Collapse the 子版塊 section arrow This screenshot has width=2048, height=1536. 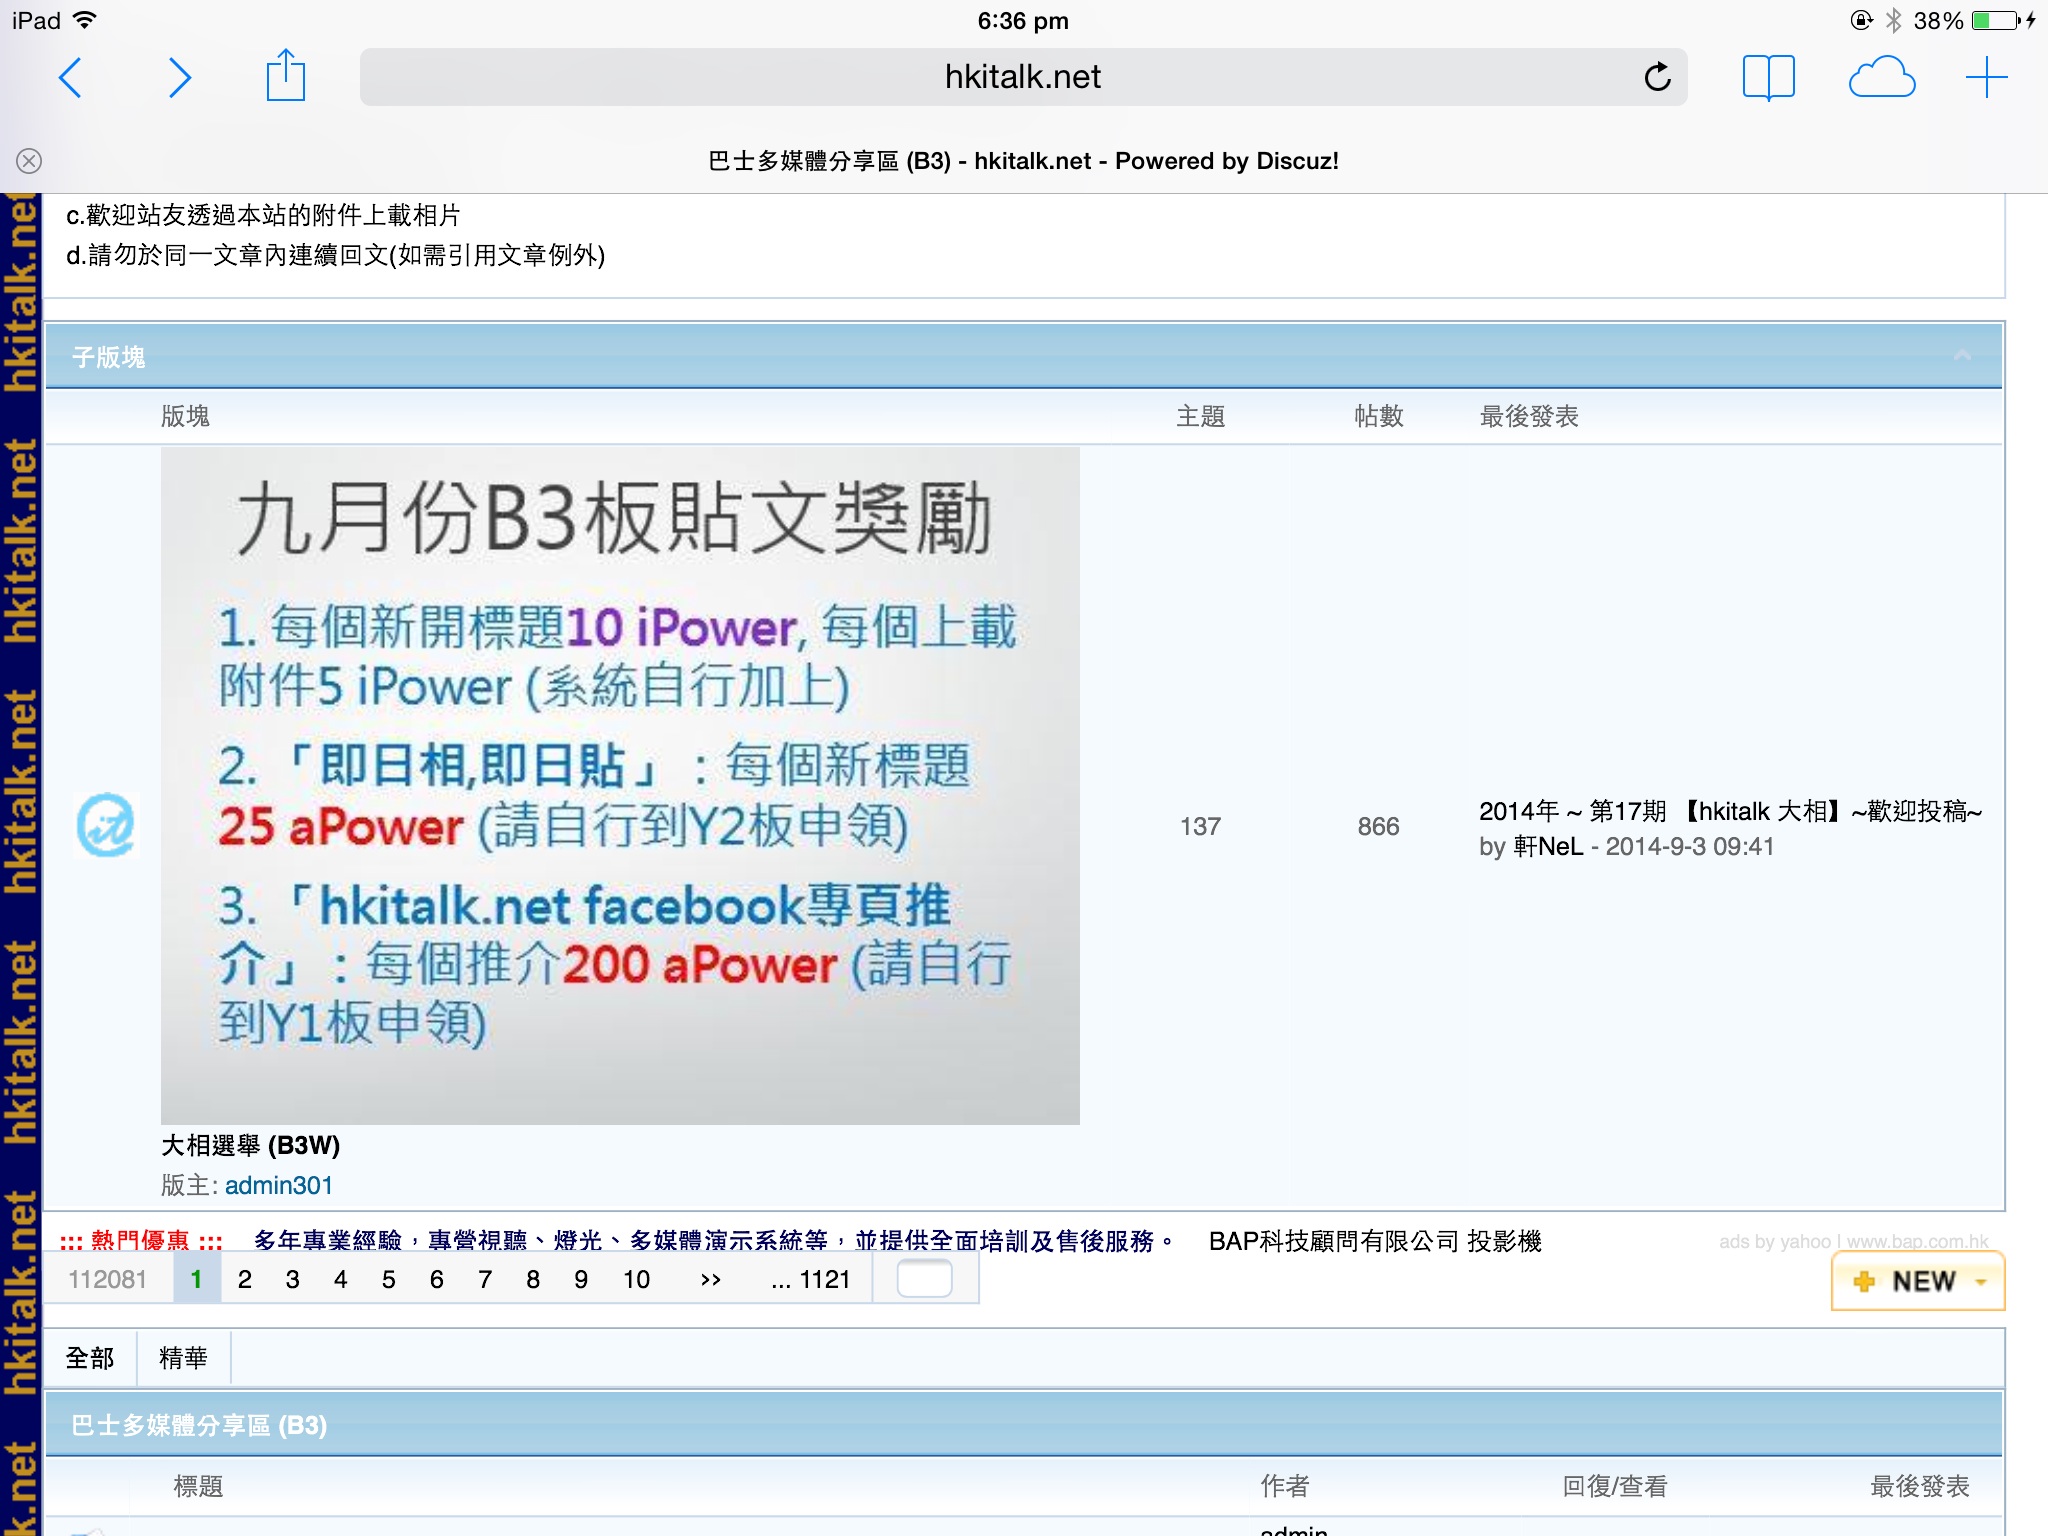point(1962,356)
